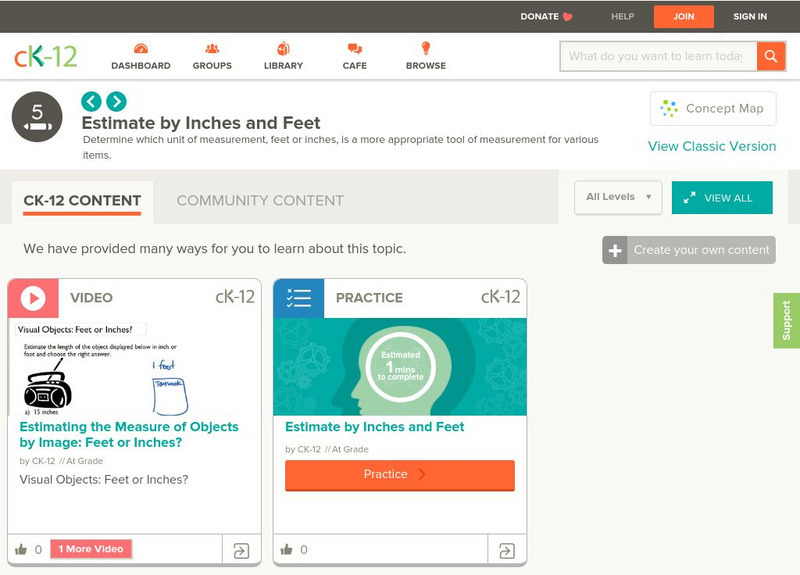Switch to the Community Content tab
The width and height of the screenshot is (800, 575).
(x=260, y=200)
